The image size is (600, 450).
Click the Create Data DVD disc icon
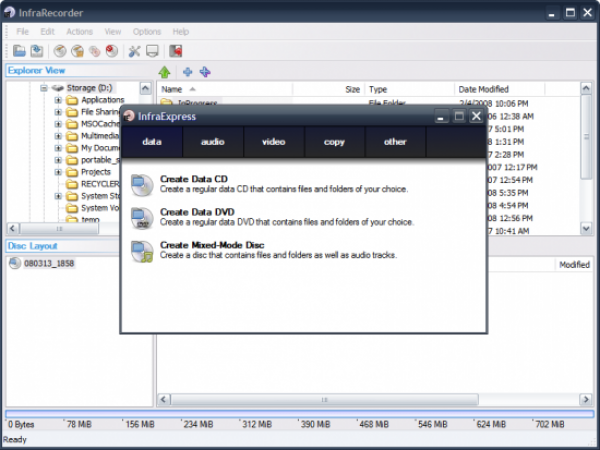tap(142, 218)
